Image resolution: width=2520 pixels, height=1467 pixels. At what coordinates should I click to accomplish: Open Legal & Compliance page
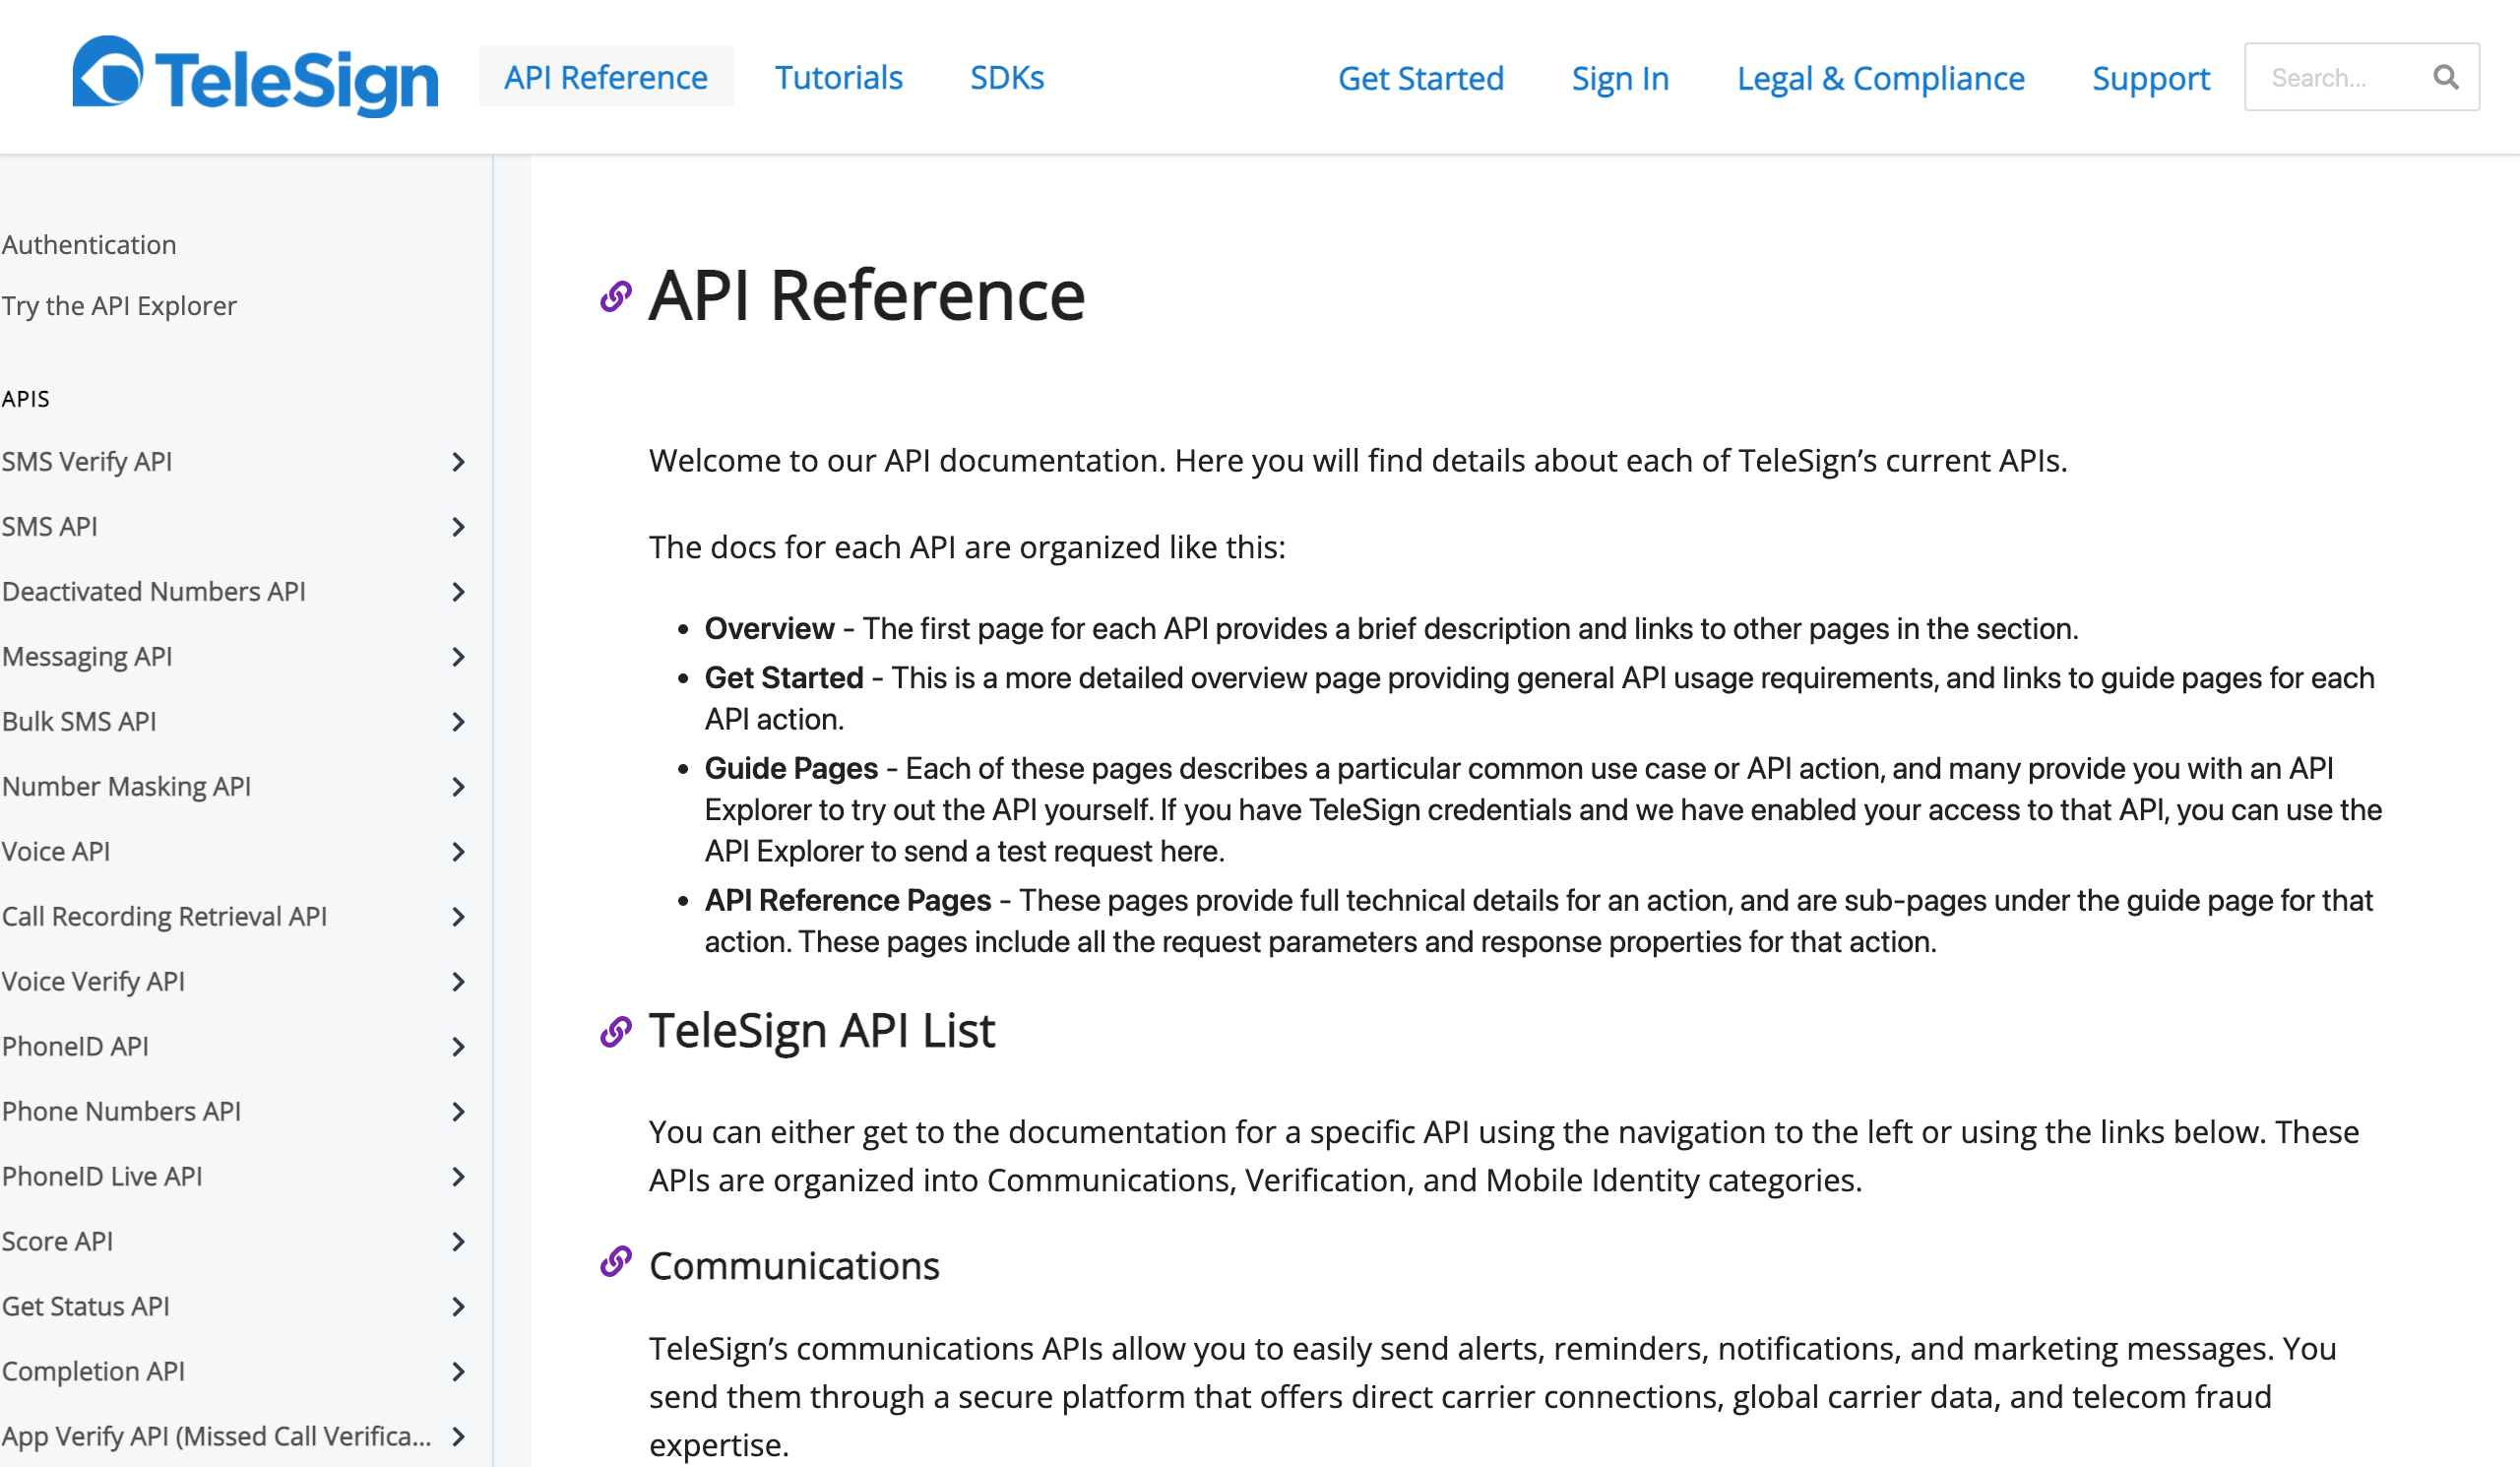coord(1880,78)
